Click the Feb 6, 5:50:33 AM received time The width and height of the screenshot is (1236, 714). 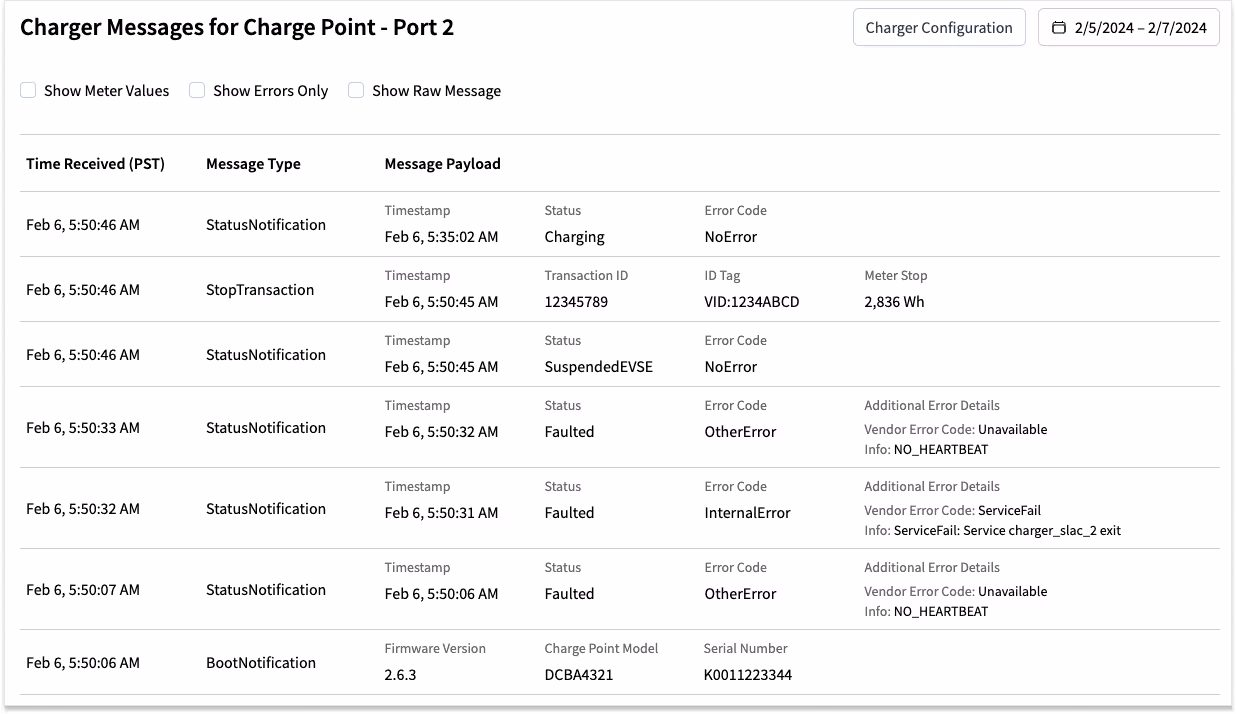(83, 428)
